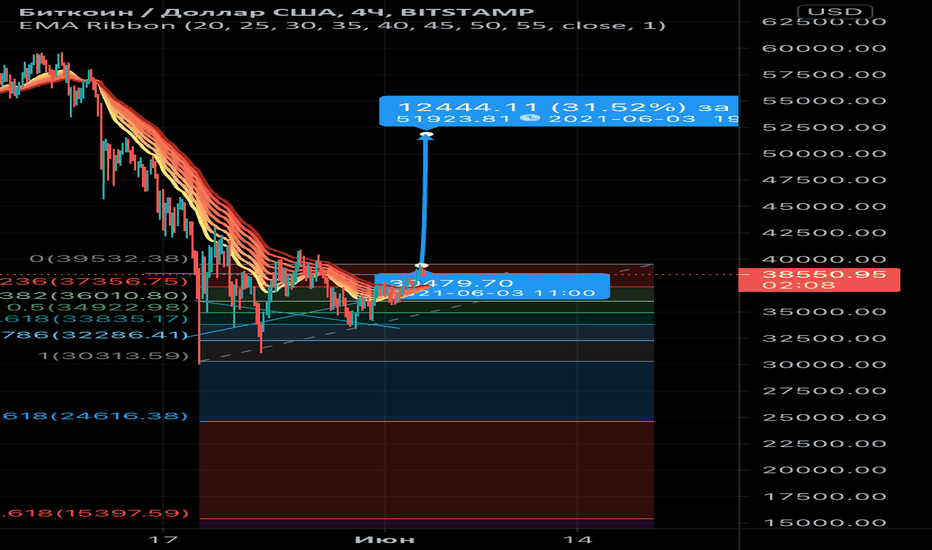Viewport: 932px width, 550px height.
Task: Click the 14 date label on time axis
Action: tap(578, 539)
